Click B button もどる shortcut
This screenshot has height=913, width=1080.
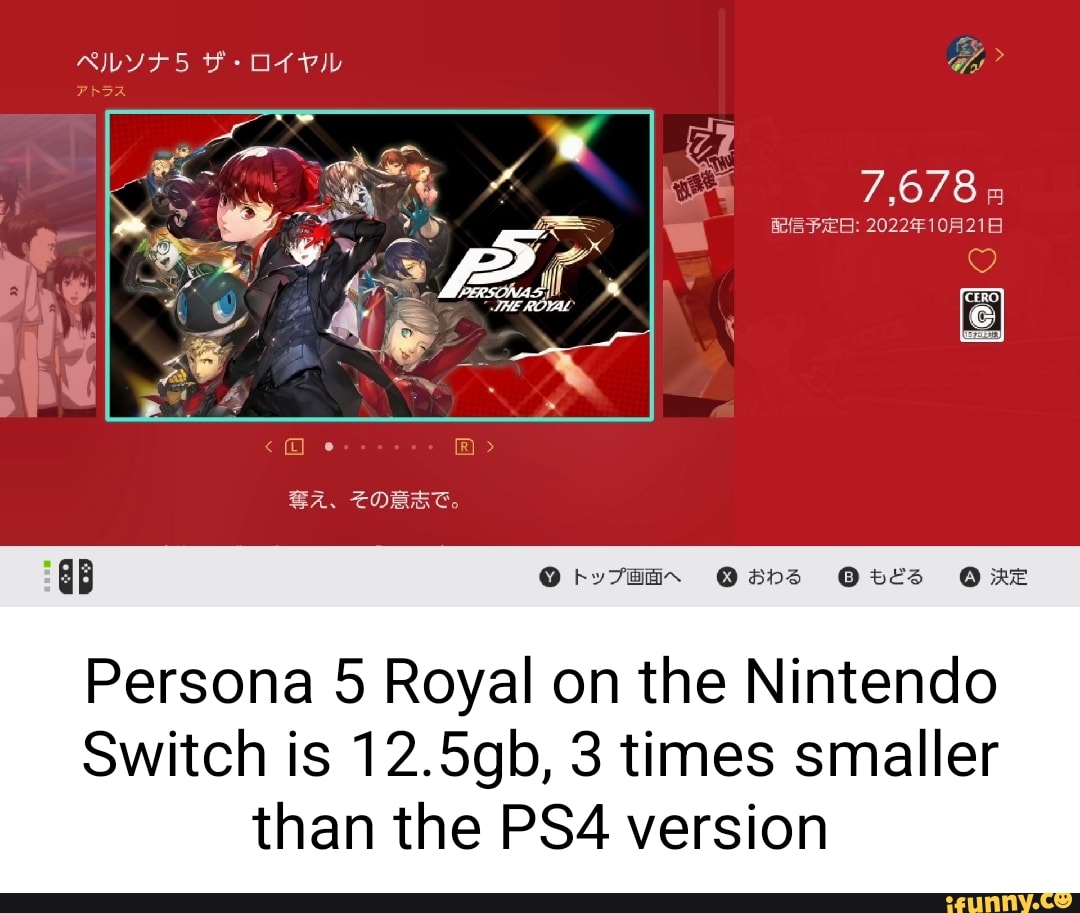click(881, 577)
